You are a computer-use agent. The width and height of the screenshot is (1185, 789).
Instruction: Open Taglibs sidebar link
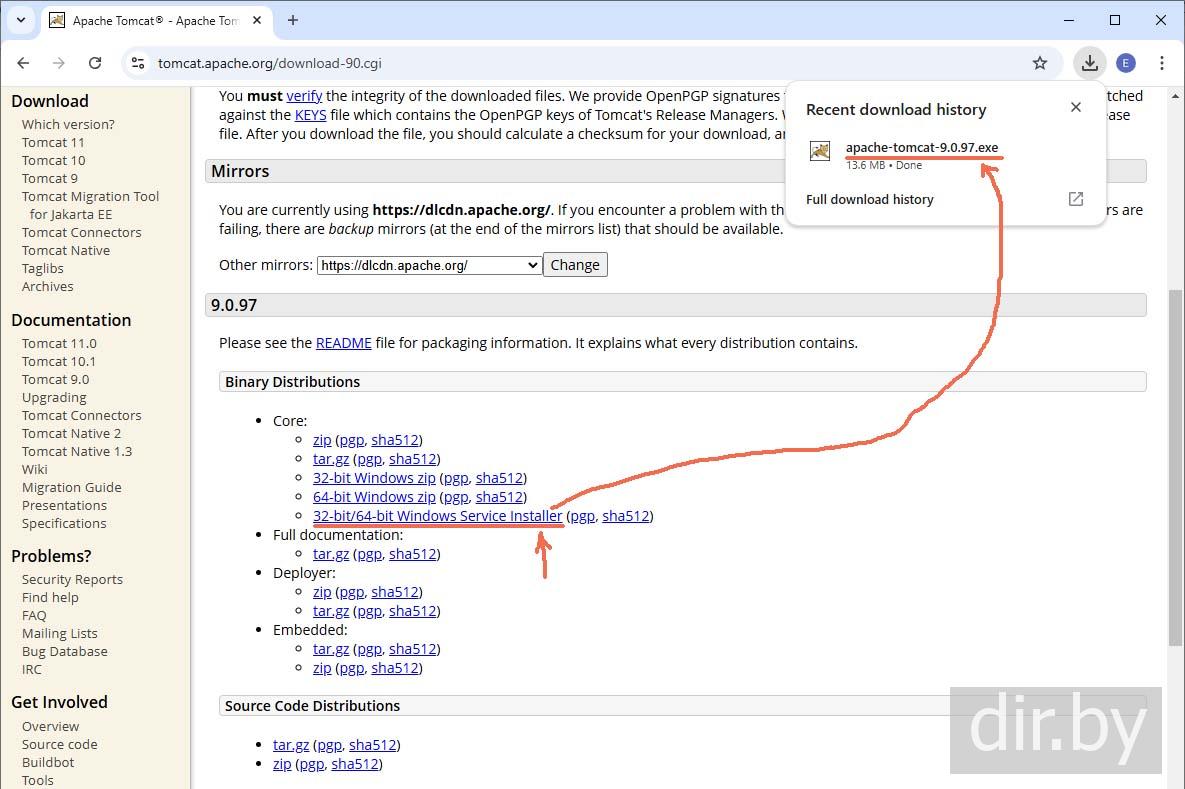click(x=42, y=268)
